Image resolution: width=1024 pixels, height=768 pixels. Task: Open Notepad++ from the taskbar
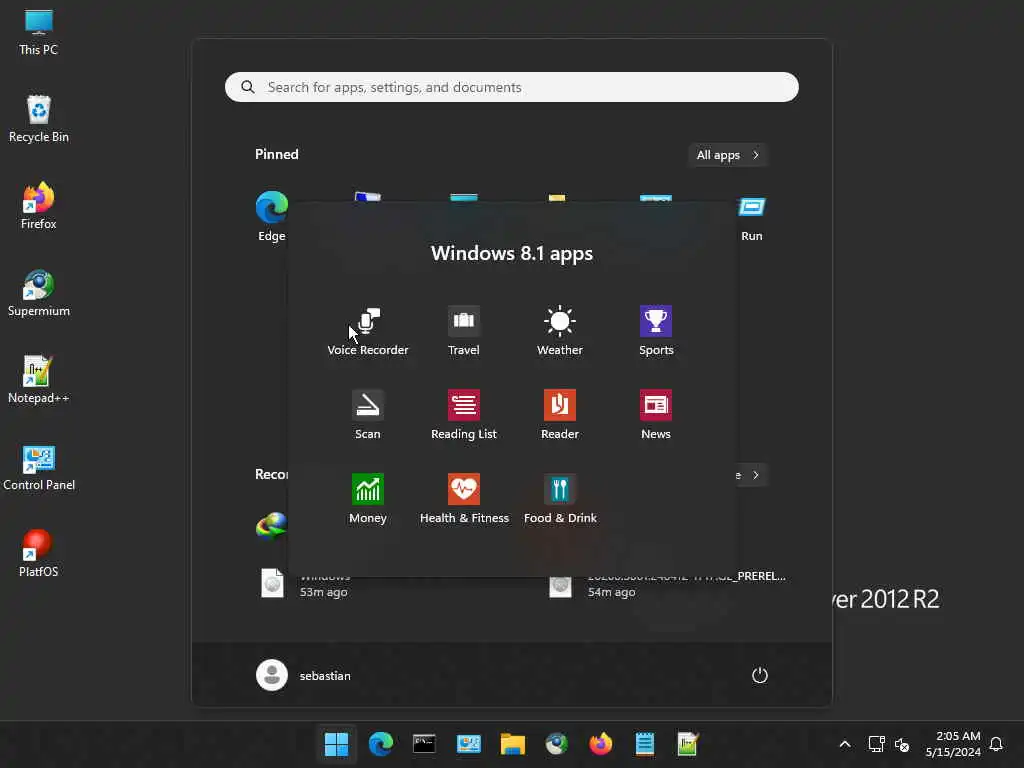click(688, 744)
